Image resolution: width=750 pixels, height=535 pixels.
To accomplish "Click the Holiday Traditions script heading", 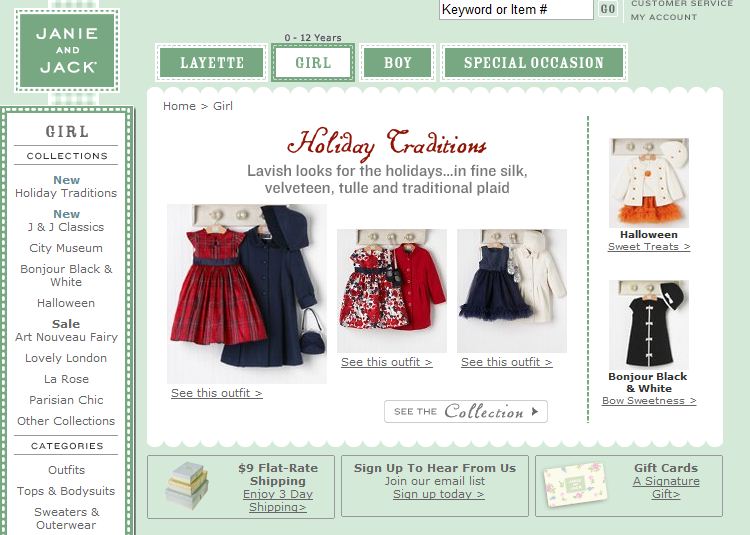I will 387,144.
